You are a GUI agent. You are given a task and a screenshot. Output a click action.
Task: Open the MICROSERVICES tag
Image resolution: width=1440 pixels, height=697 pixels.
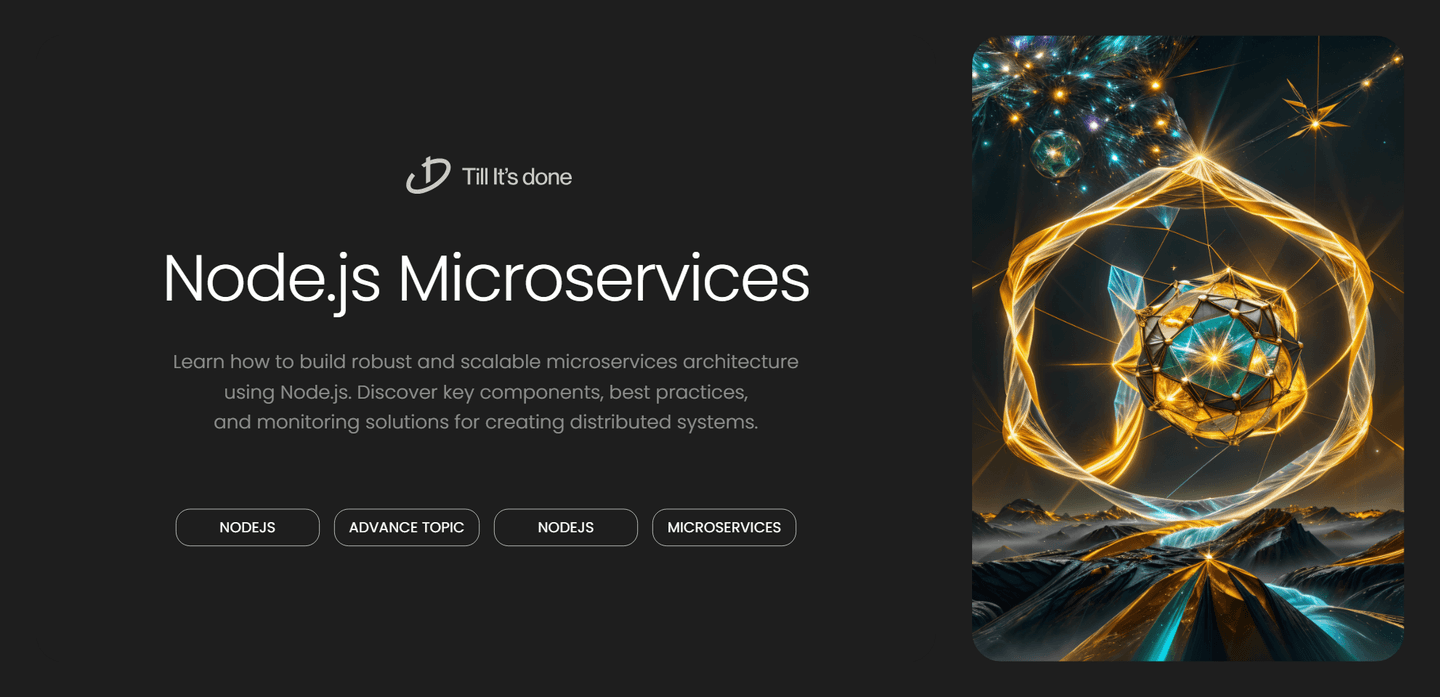click(723, 527)
